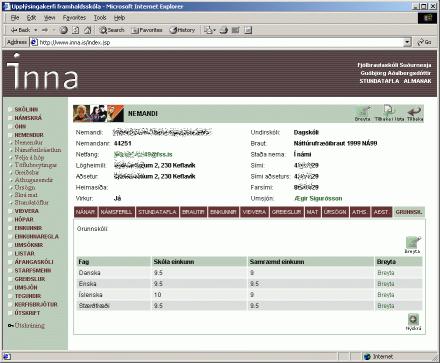Click the Print toolbar icon
This screenshot has height=363, width=440.
[x=224, y=30]
